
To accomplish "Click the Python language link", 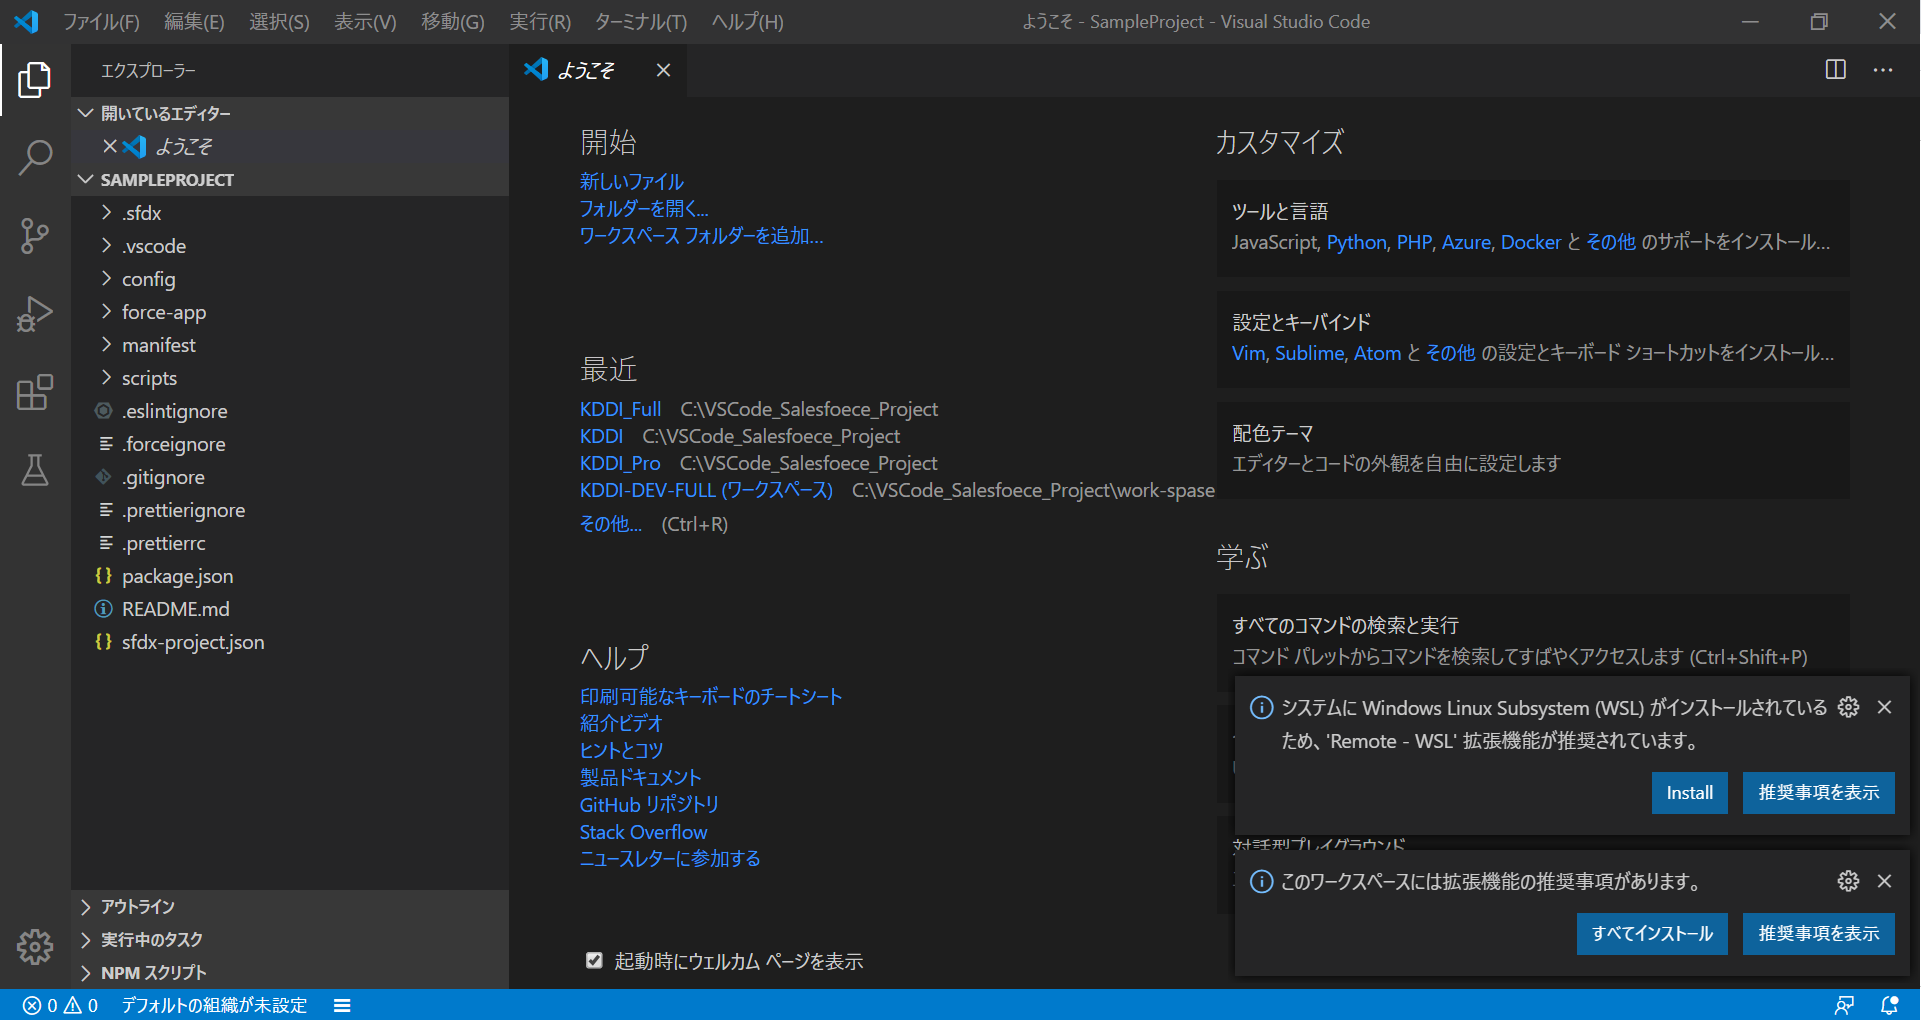I will (1356, 242).
